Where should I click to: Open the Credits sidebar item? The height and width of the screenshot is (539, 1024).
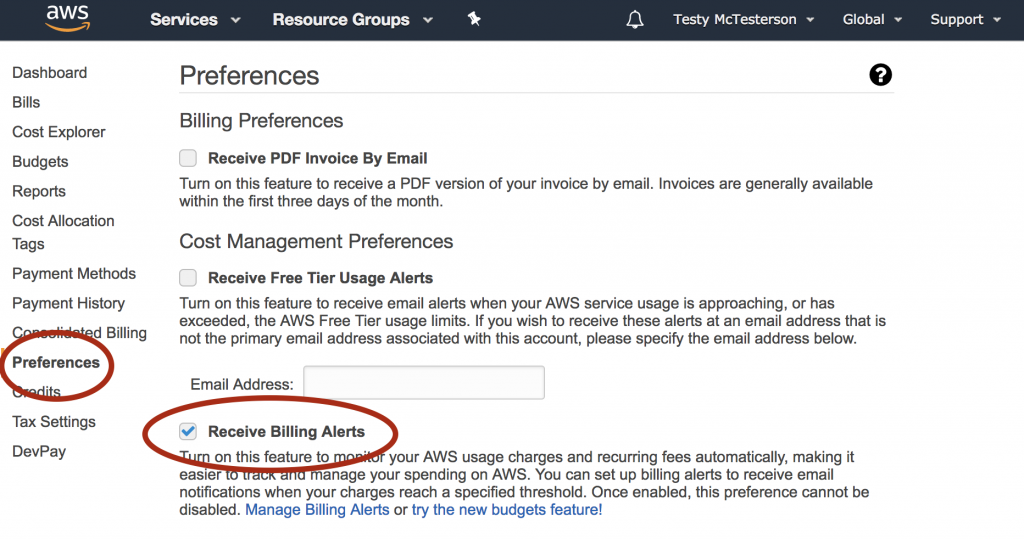(37, 392)
